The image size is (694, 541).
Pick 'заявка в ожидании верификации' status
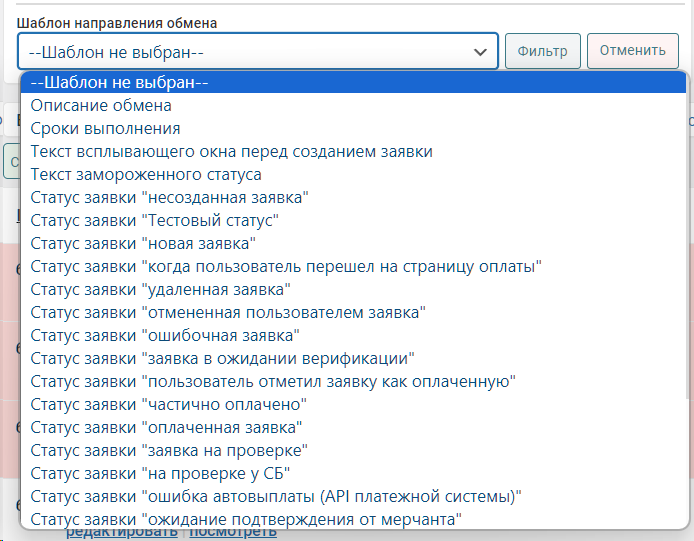(223, 358)
